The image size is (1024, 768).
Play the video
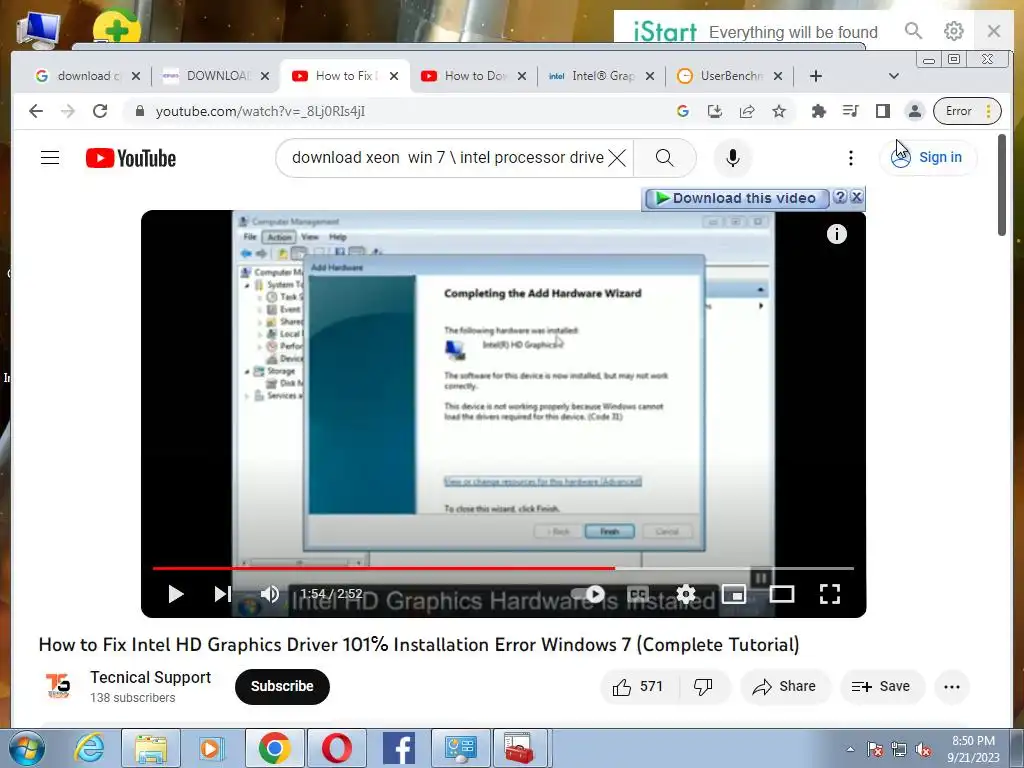pos(175,594)
